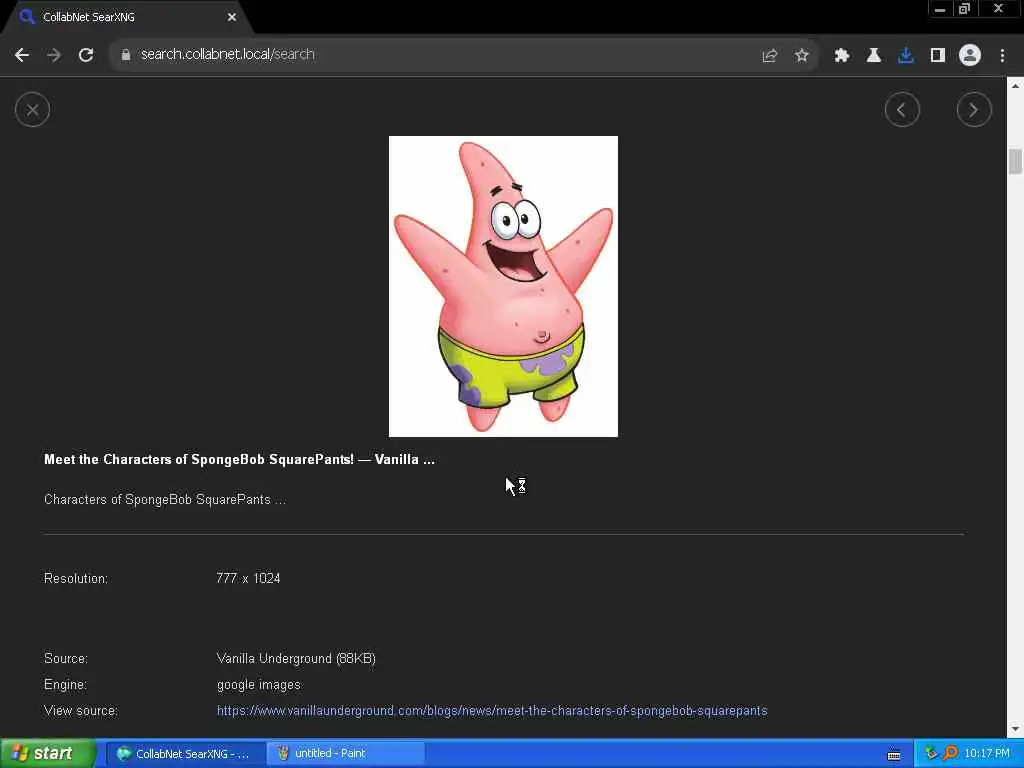Open the Patrick Star image
Screen dimensions: 1024x768
[503, 286]
